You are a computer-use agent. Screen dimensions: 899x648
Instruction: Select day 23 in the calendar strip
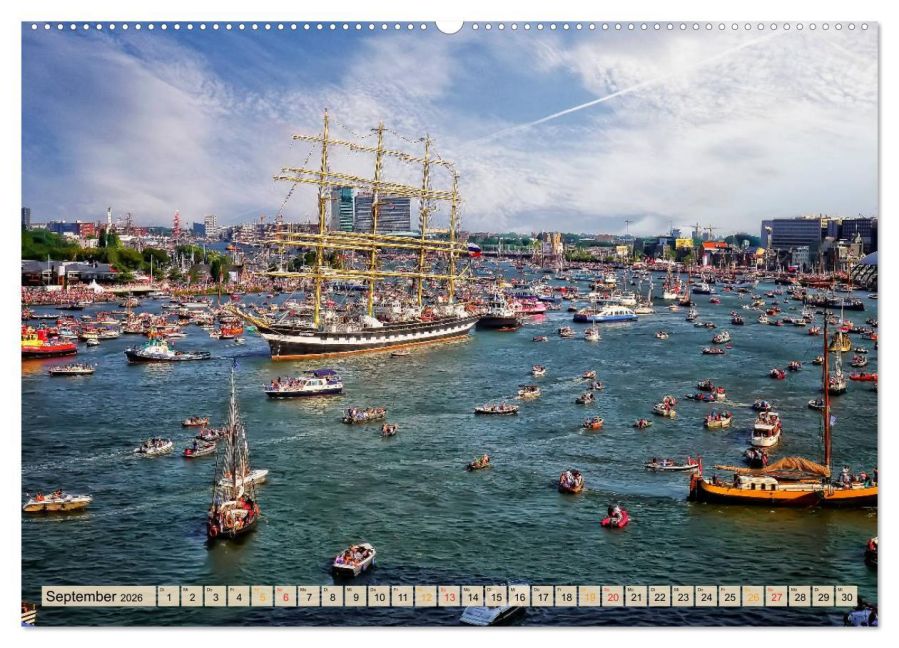pos(683,596)
